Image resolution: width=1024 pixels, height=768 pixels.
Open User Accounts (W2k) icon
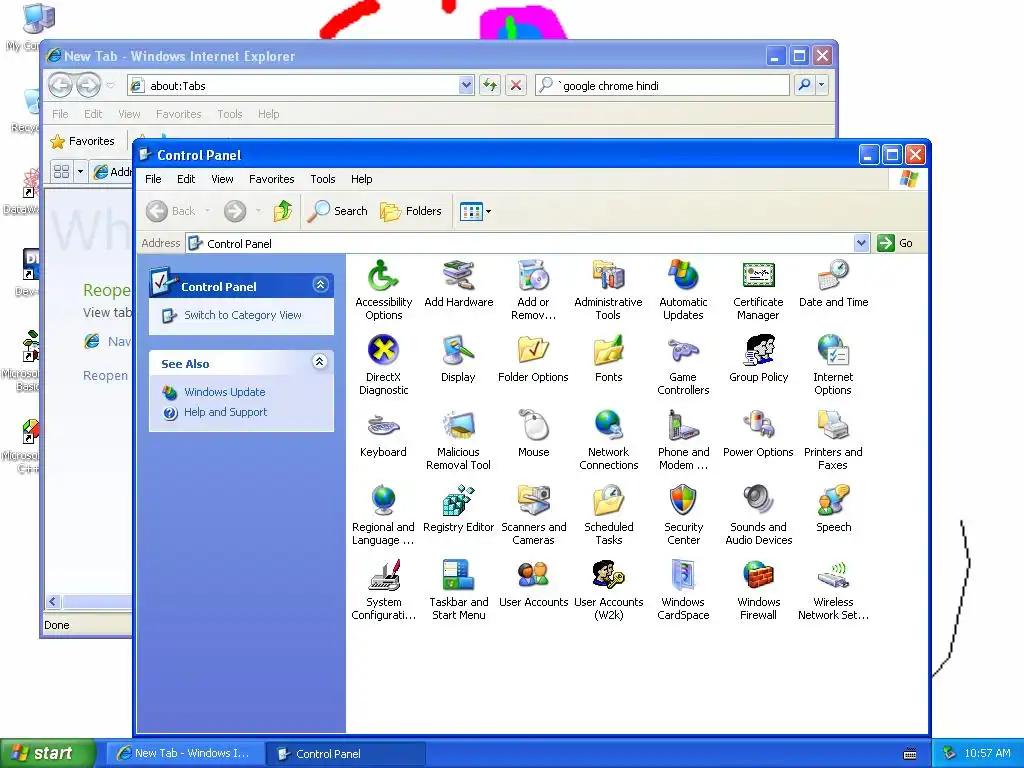click(608, 590)
